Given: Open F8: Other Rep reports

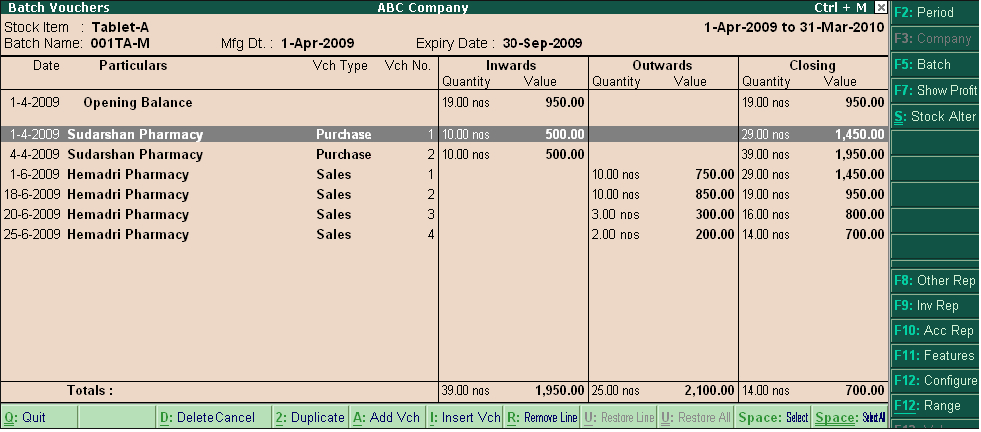Looking at the screenshot, I should click(x=935, y=281).
